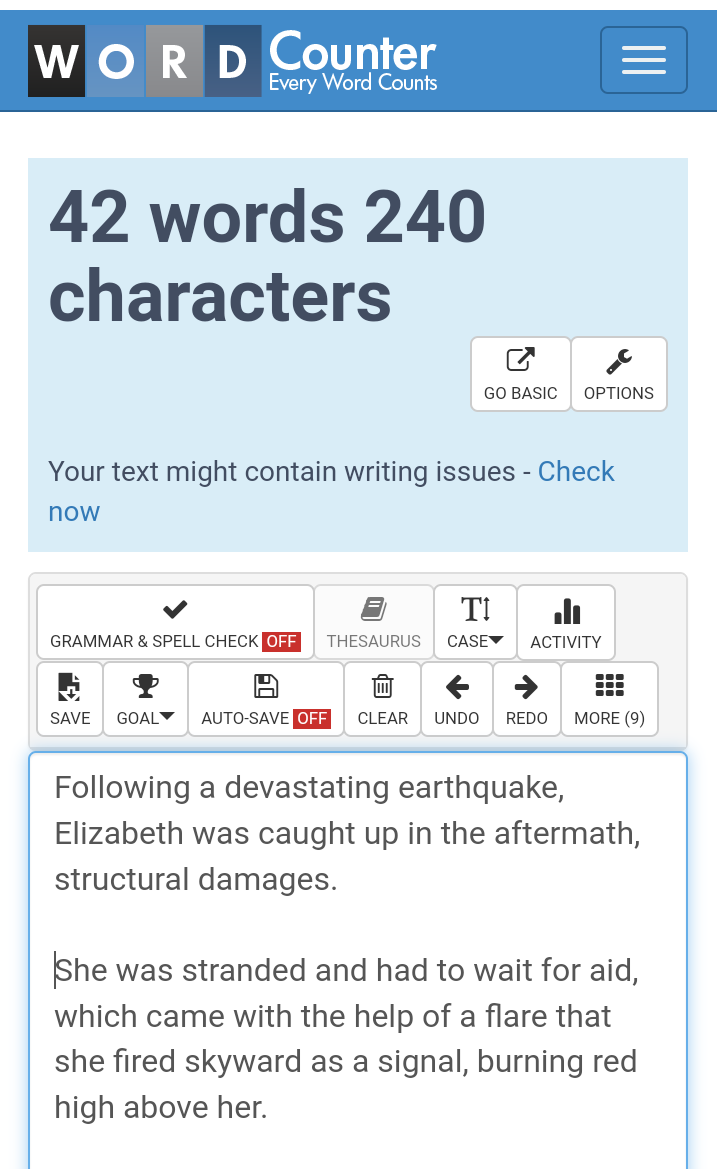Screen dimensions: 717x1169
Task: Open the hamburger navigation menu
Action: coord(643,60)
